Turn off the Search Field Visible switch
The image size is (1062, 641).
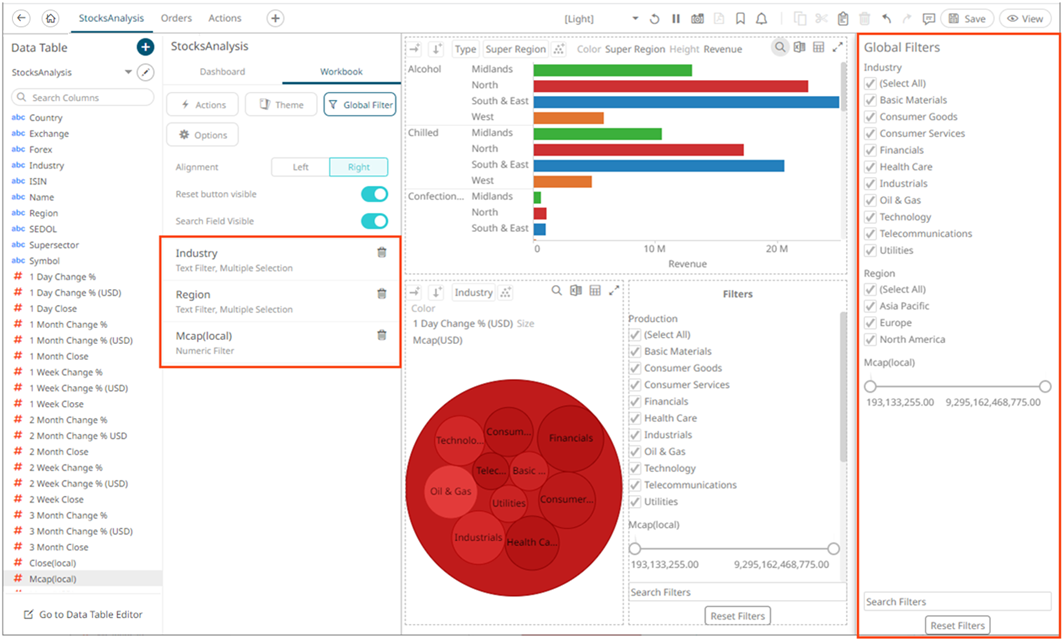pyautogui.click(x=374, y=221)
